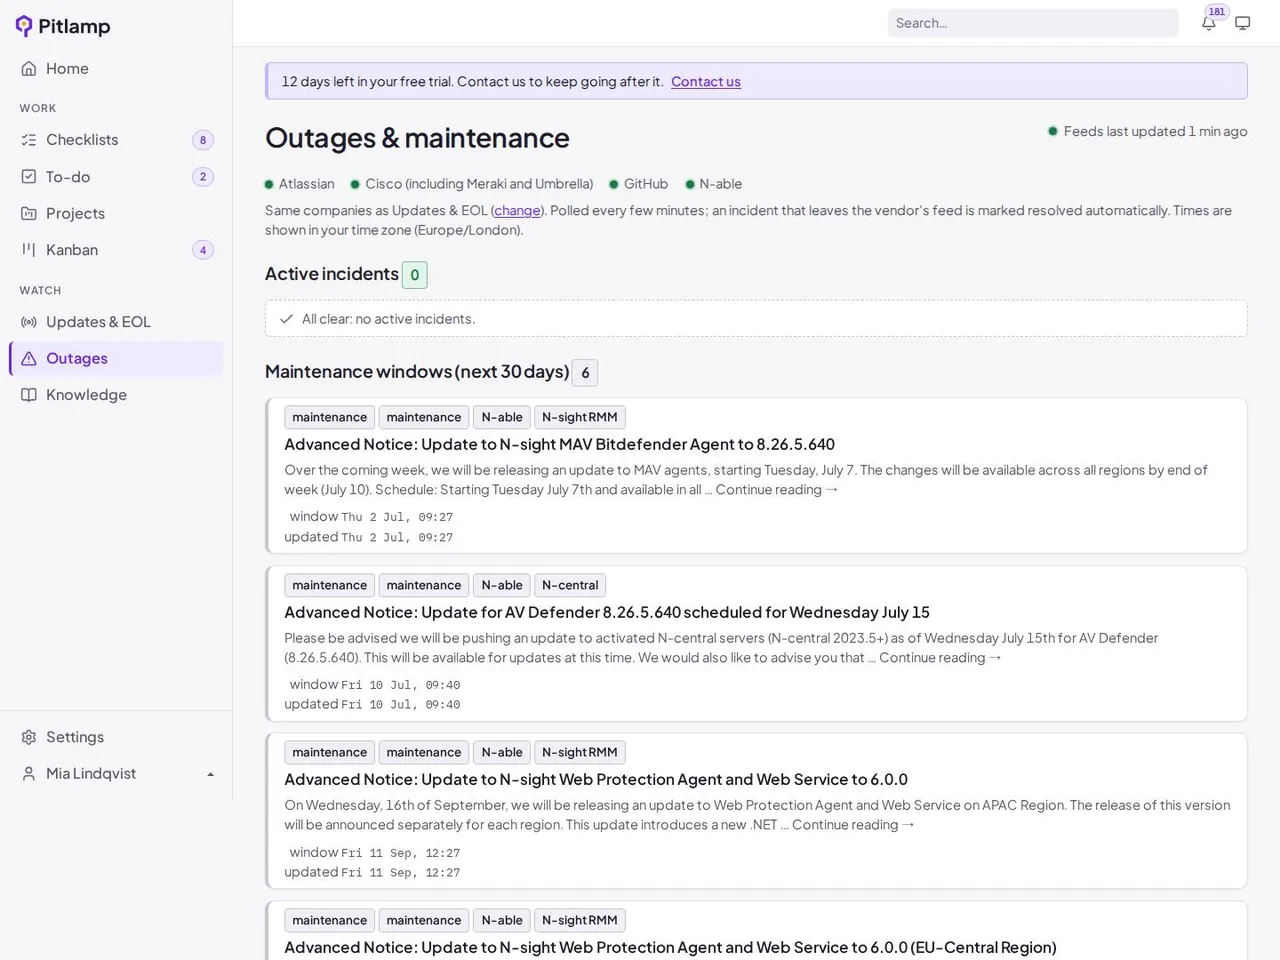Click the Pitlamp logo icon

tap(24, 26)
